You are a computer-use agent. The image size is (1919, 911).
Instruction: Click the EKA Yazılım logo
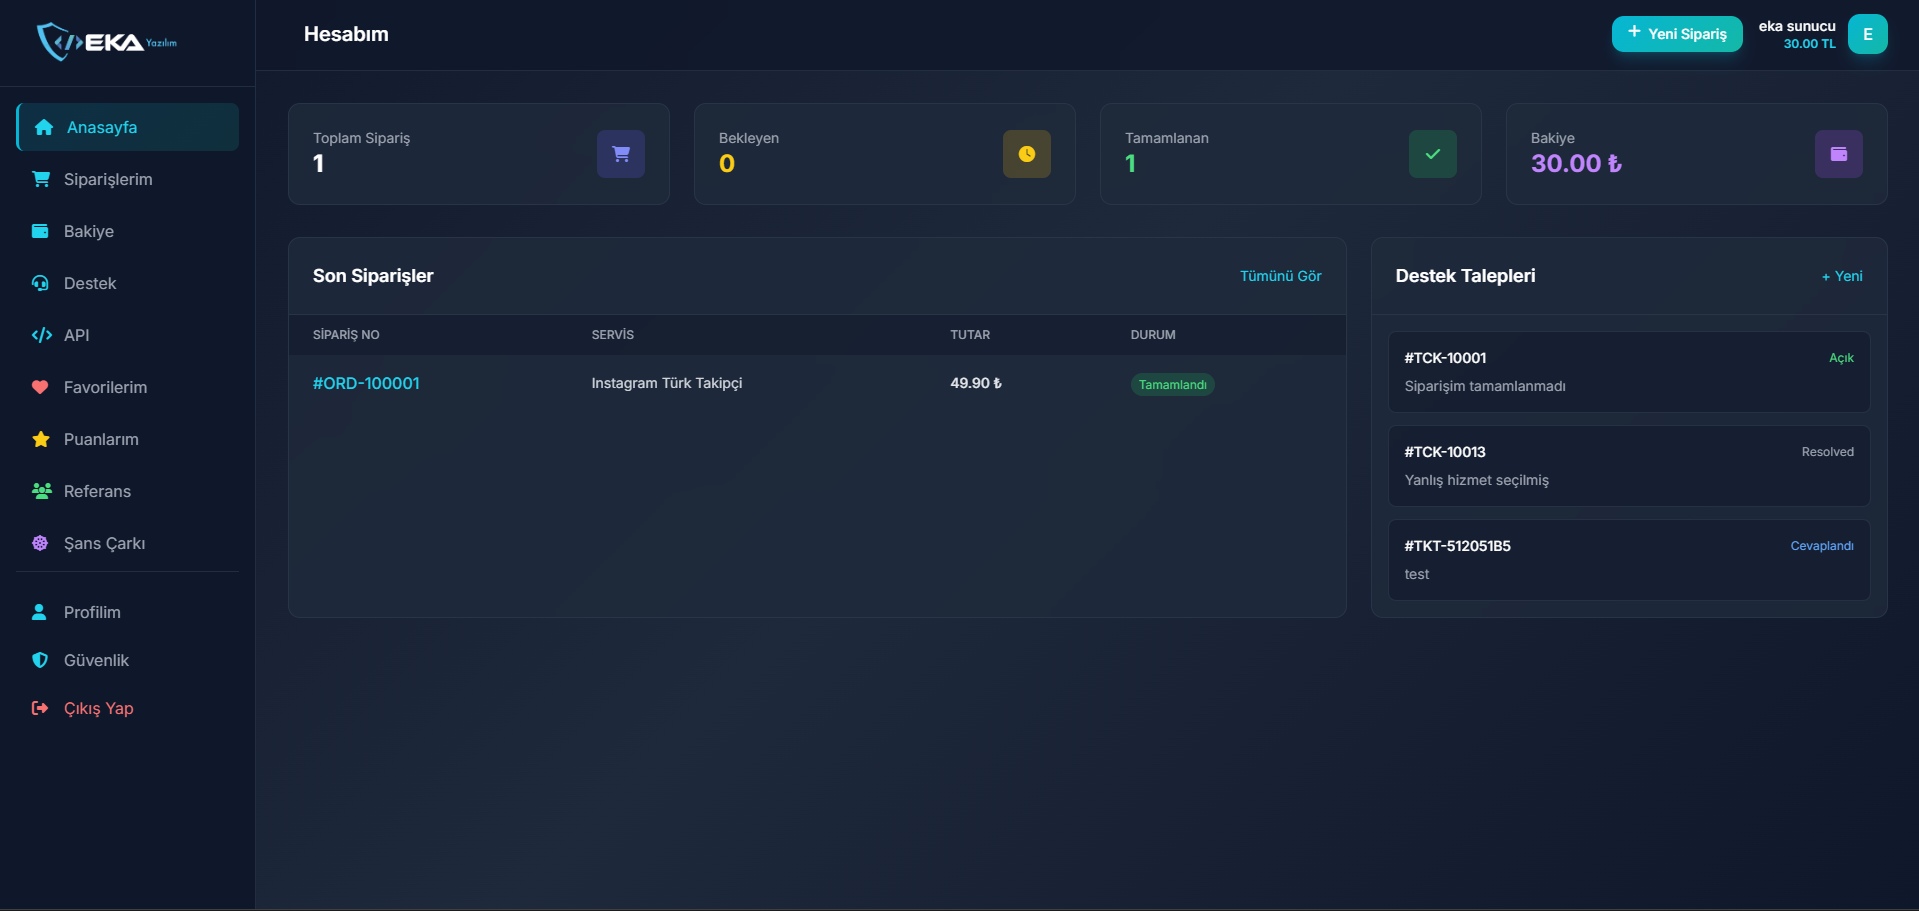pyautogui.click(x=107, y=42)
